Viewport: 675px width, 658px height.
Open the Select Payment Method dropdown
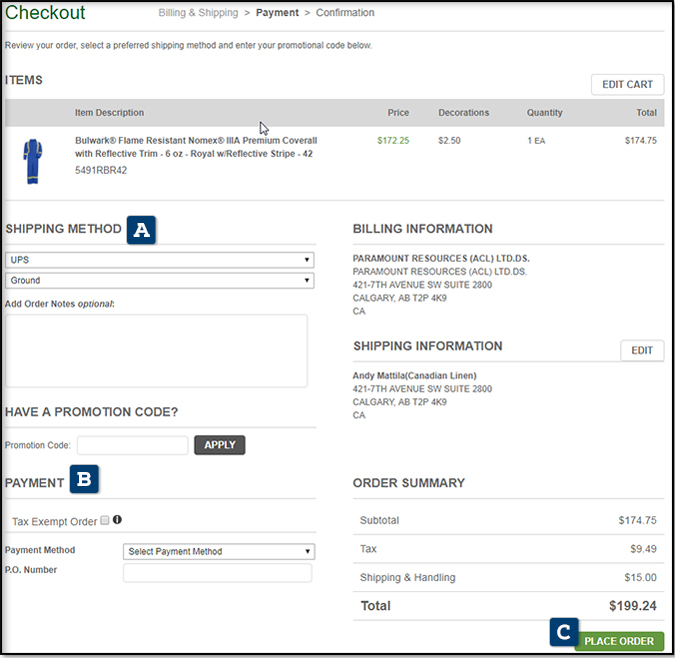click(218, 551)
